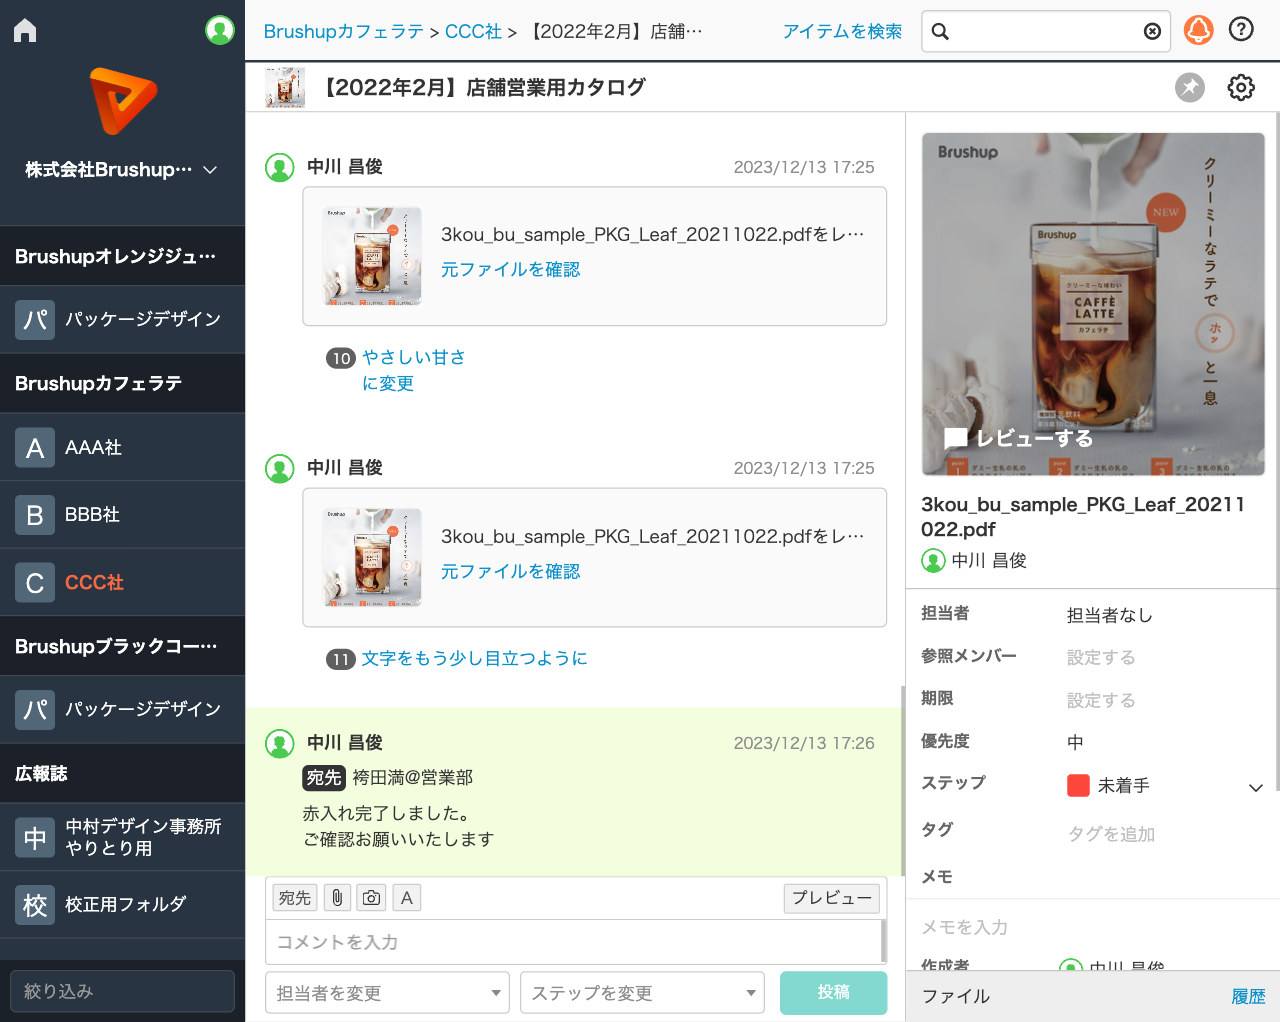Open second comment's PDF thumbnail

372,557
